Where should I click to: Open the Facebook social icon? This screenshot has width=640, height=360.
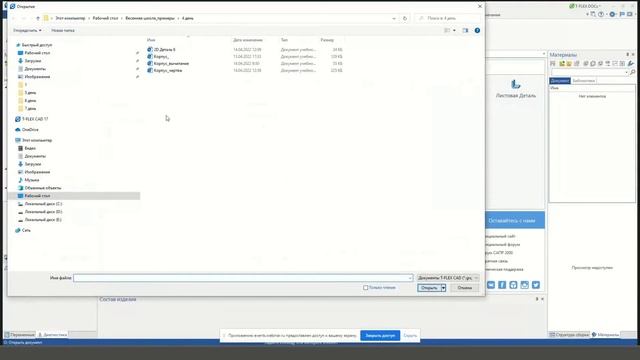pyautogui.click(x=502, y=285)
